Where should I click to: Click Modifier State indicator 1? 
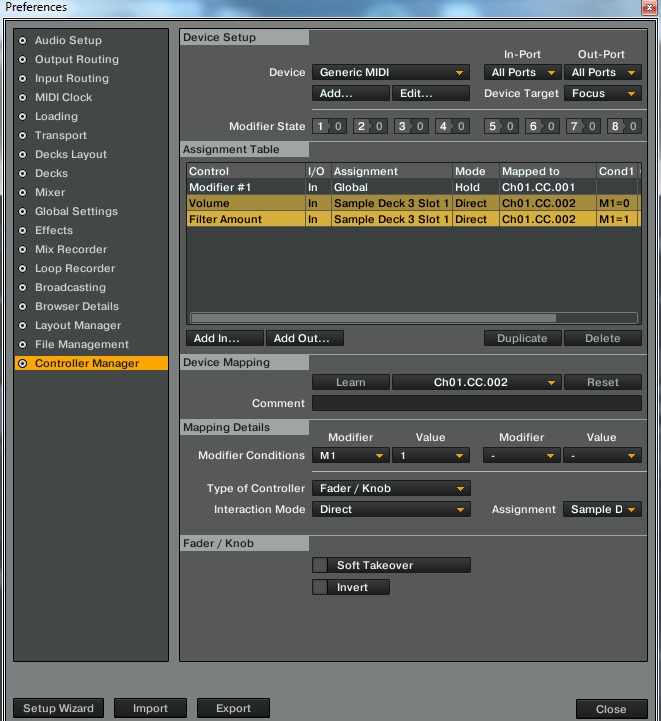point(330,126)
